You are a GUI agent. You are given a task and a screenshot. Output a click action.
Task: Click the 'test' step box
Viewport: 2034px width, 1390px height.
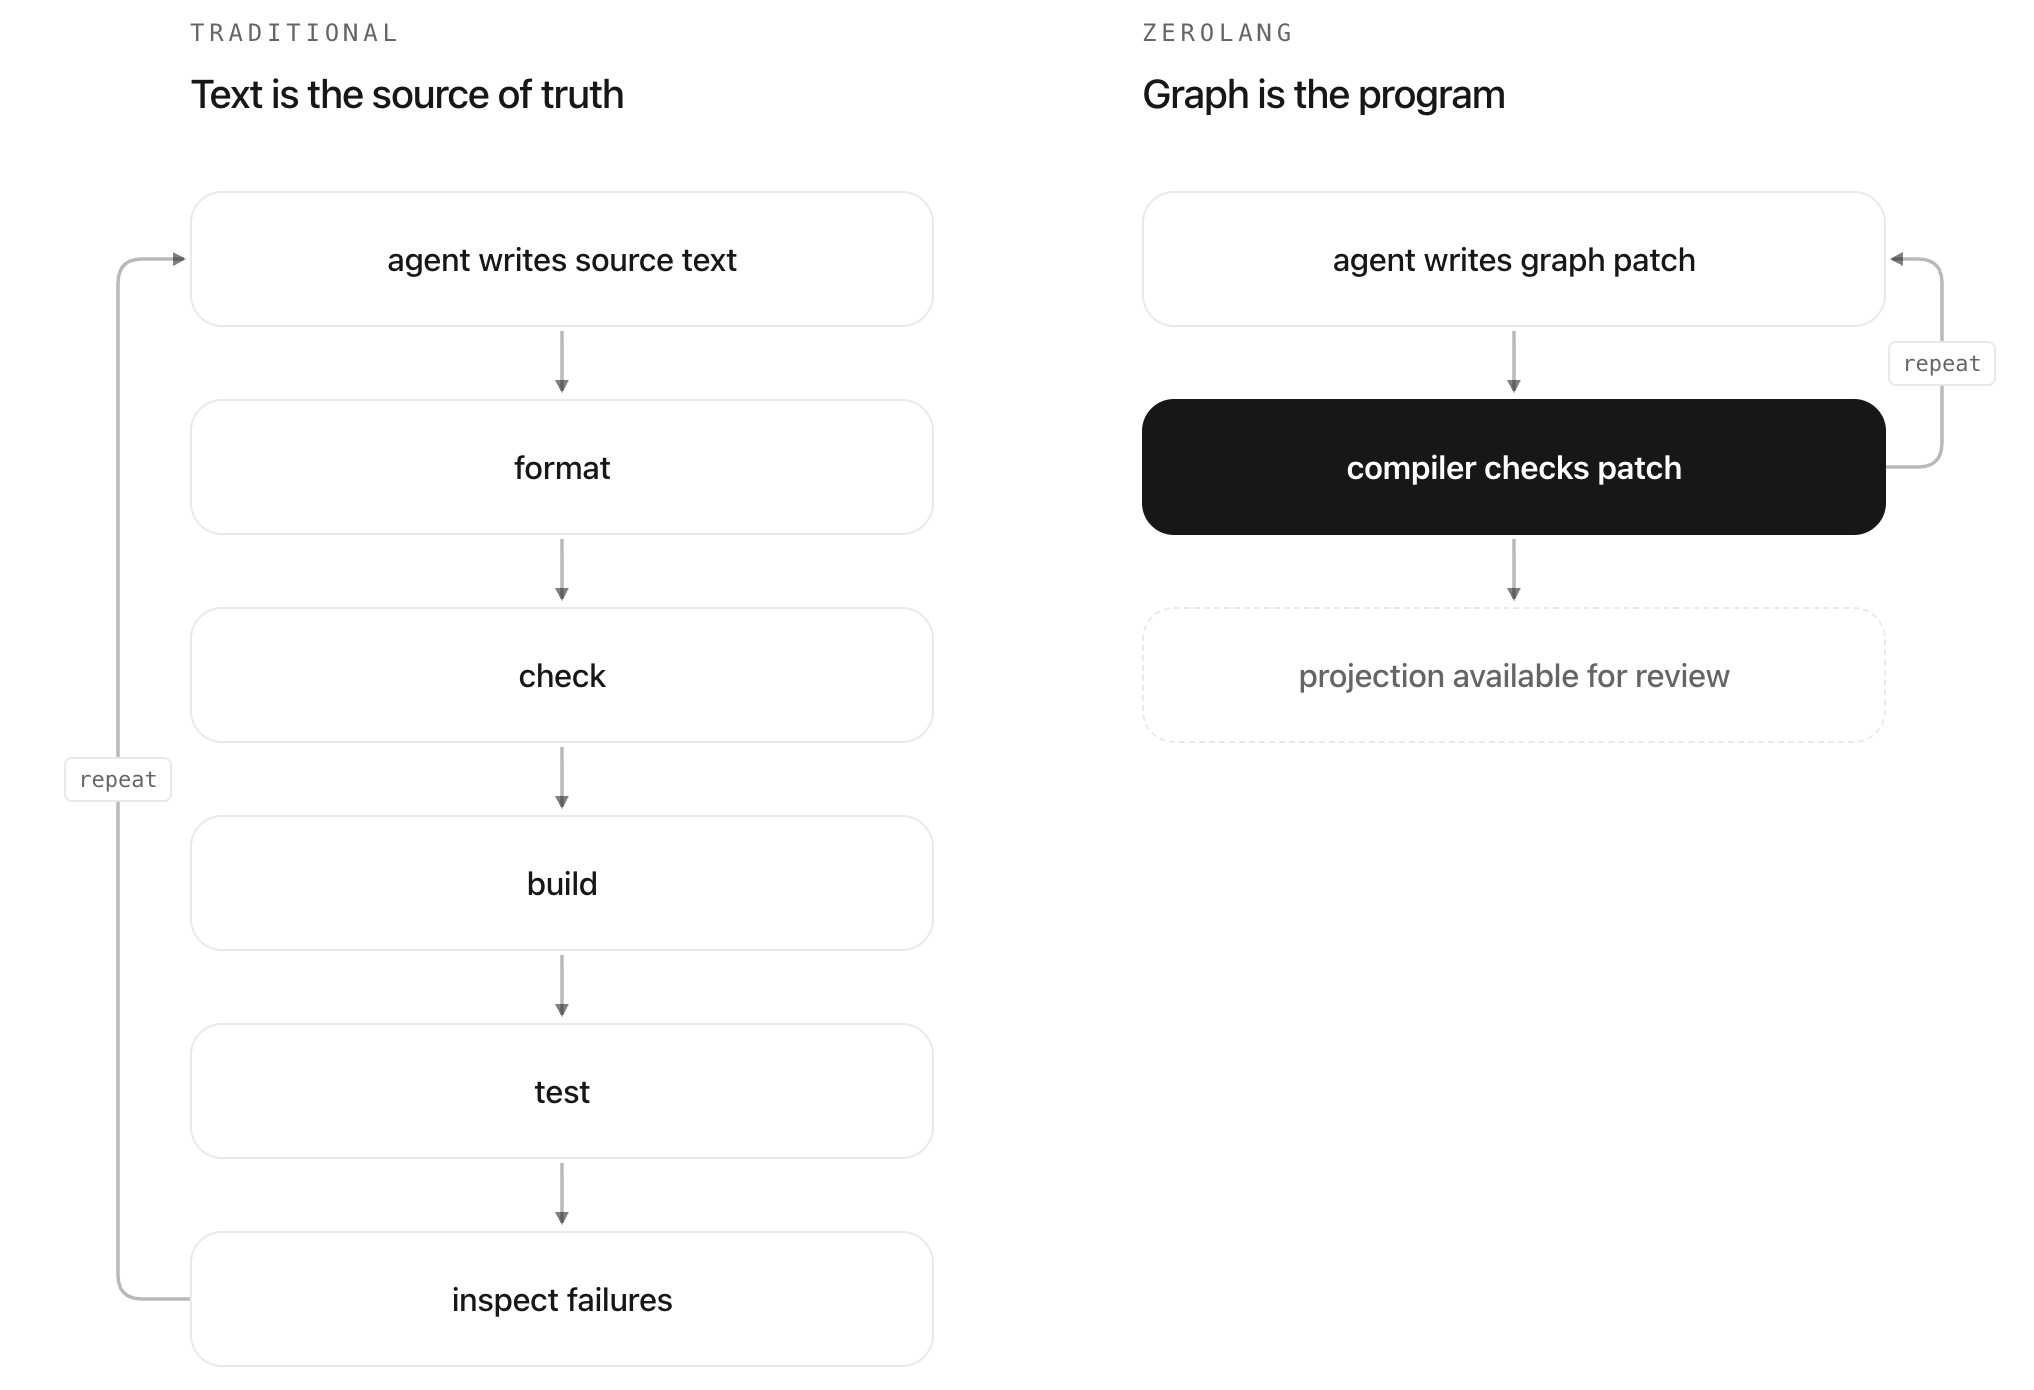[x=562, y=1091]
